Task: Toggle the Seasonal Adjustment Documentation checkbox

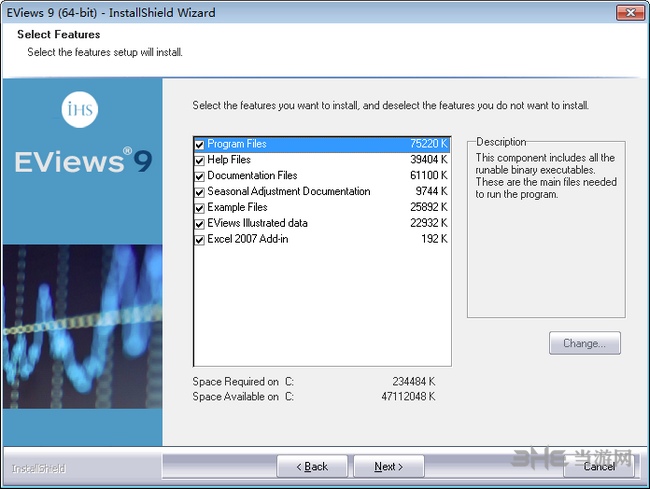Action: (200, 193)
